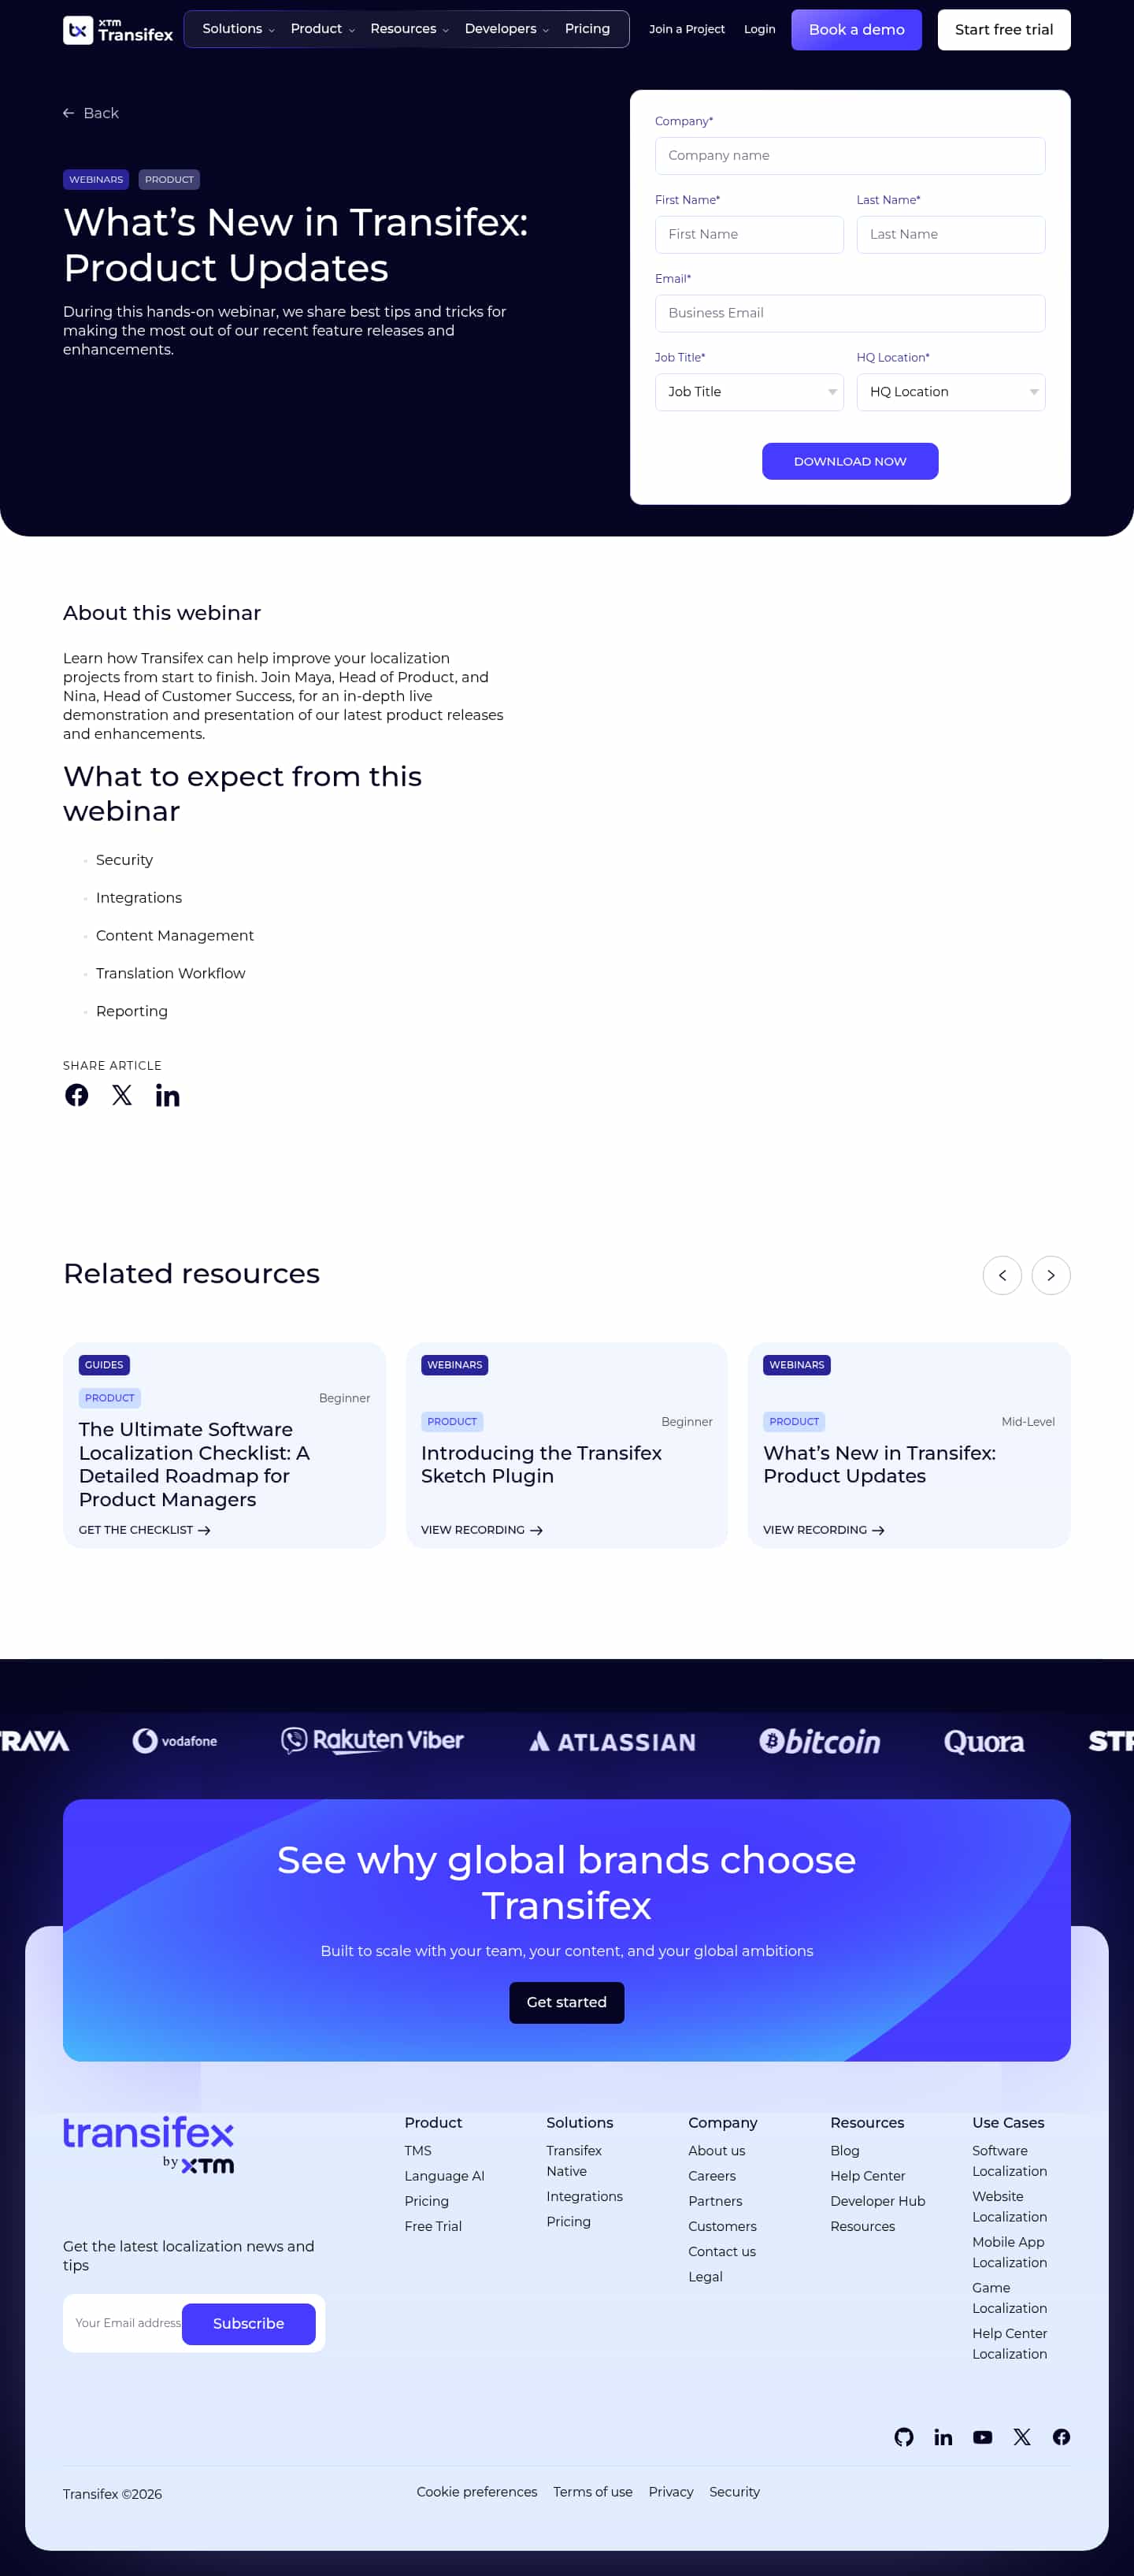The width and height of the screenshot is (1134, 2576).
Task: Open Terms of use link
Action: (x=593, y=2492)
